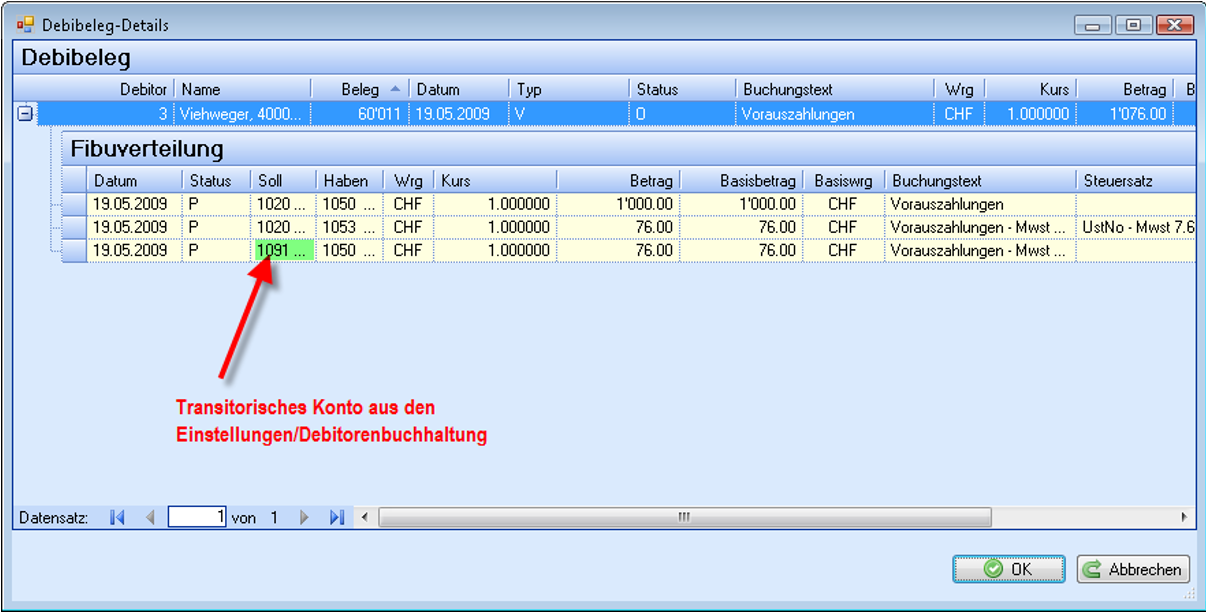Select the first Fibuverteilung row selector
This screenshot has height=614, width=1206.
(x=74, y=204)
